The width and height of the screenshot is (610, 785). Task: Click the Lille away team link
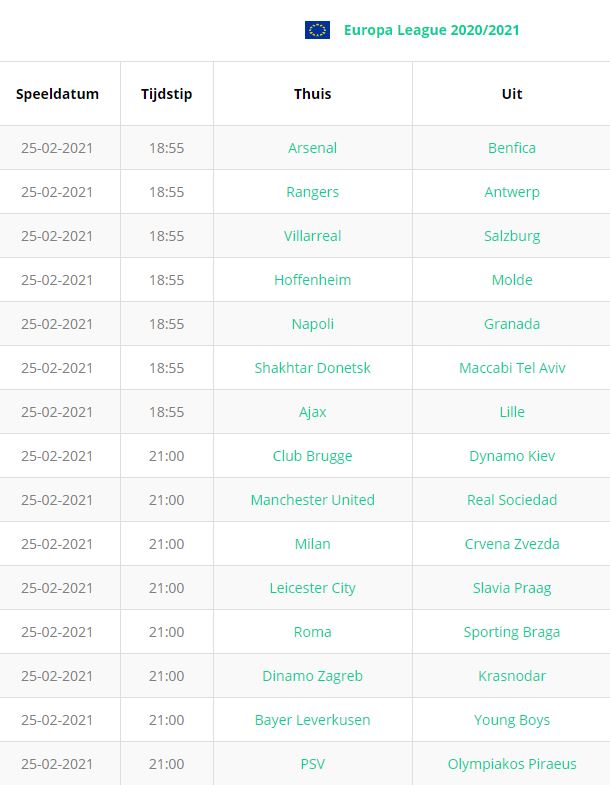click(x=512, y=412)
